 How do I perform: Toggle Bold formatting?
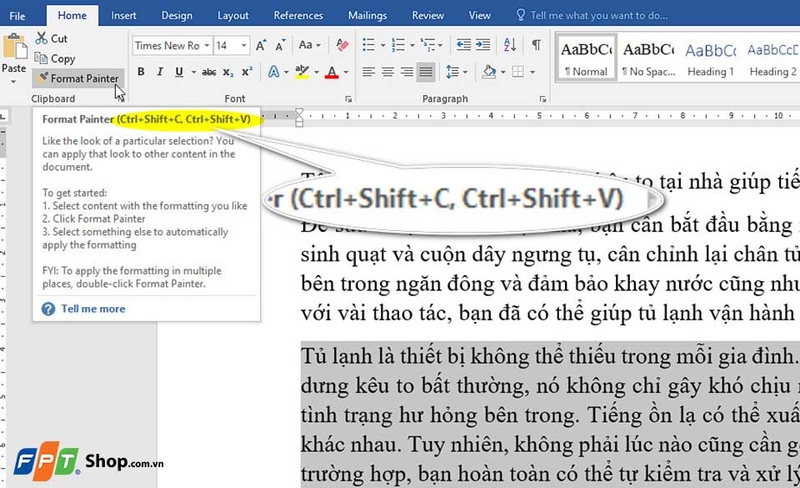(x=141, y=72)
